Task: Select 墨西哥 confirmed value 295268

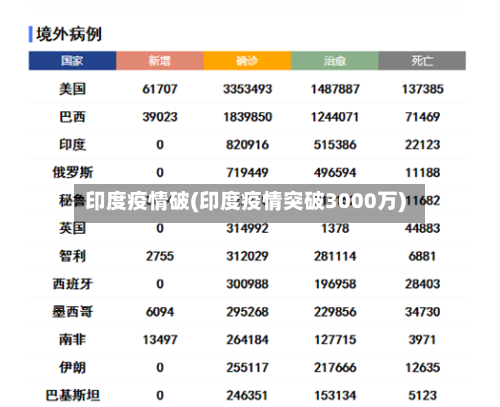Action: pyautogui.click(x=247, y=312)
